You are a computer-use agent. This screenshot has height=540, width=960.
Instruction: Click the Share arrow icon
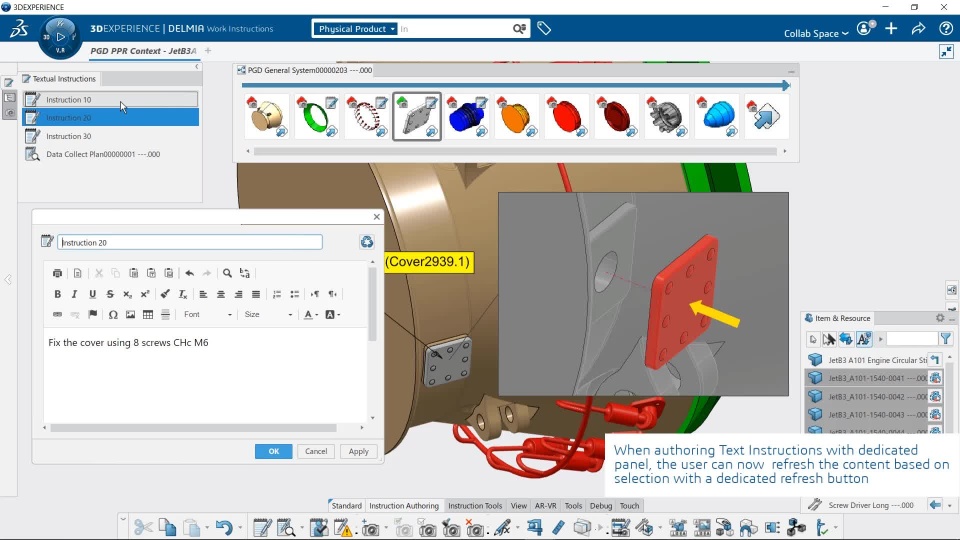click(918, 28)
